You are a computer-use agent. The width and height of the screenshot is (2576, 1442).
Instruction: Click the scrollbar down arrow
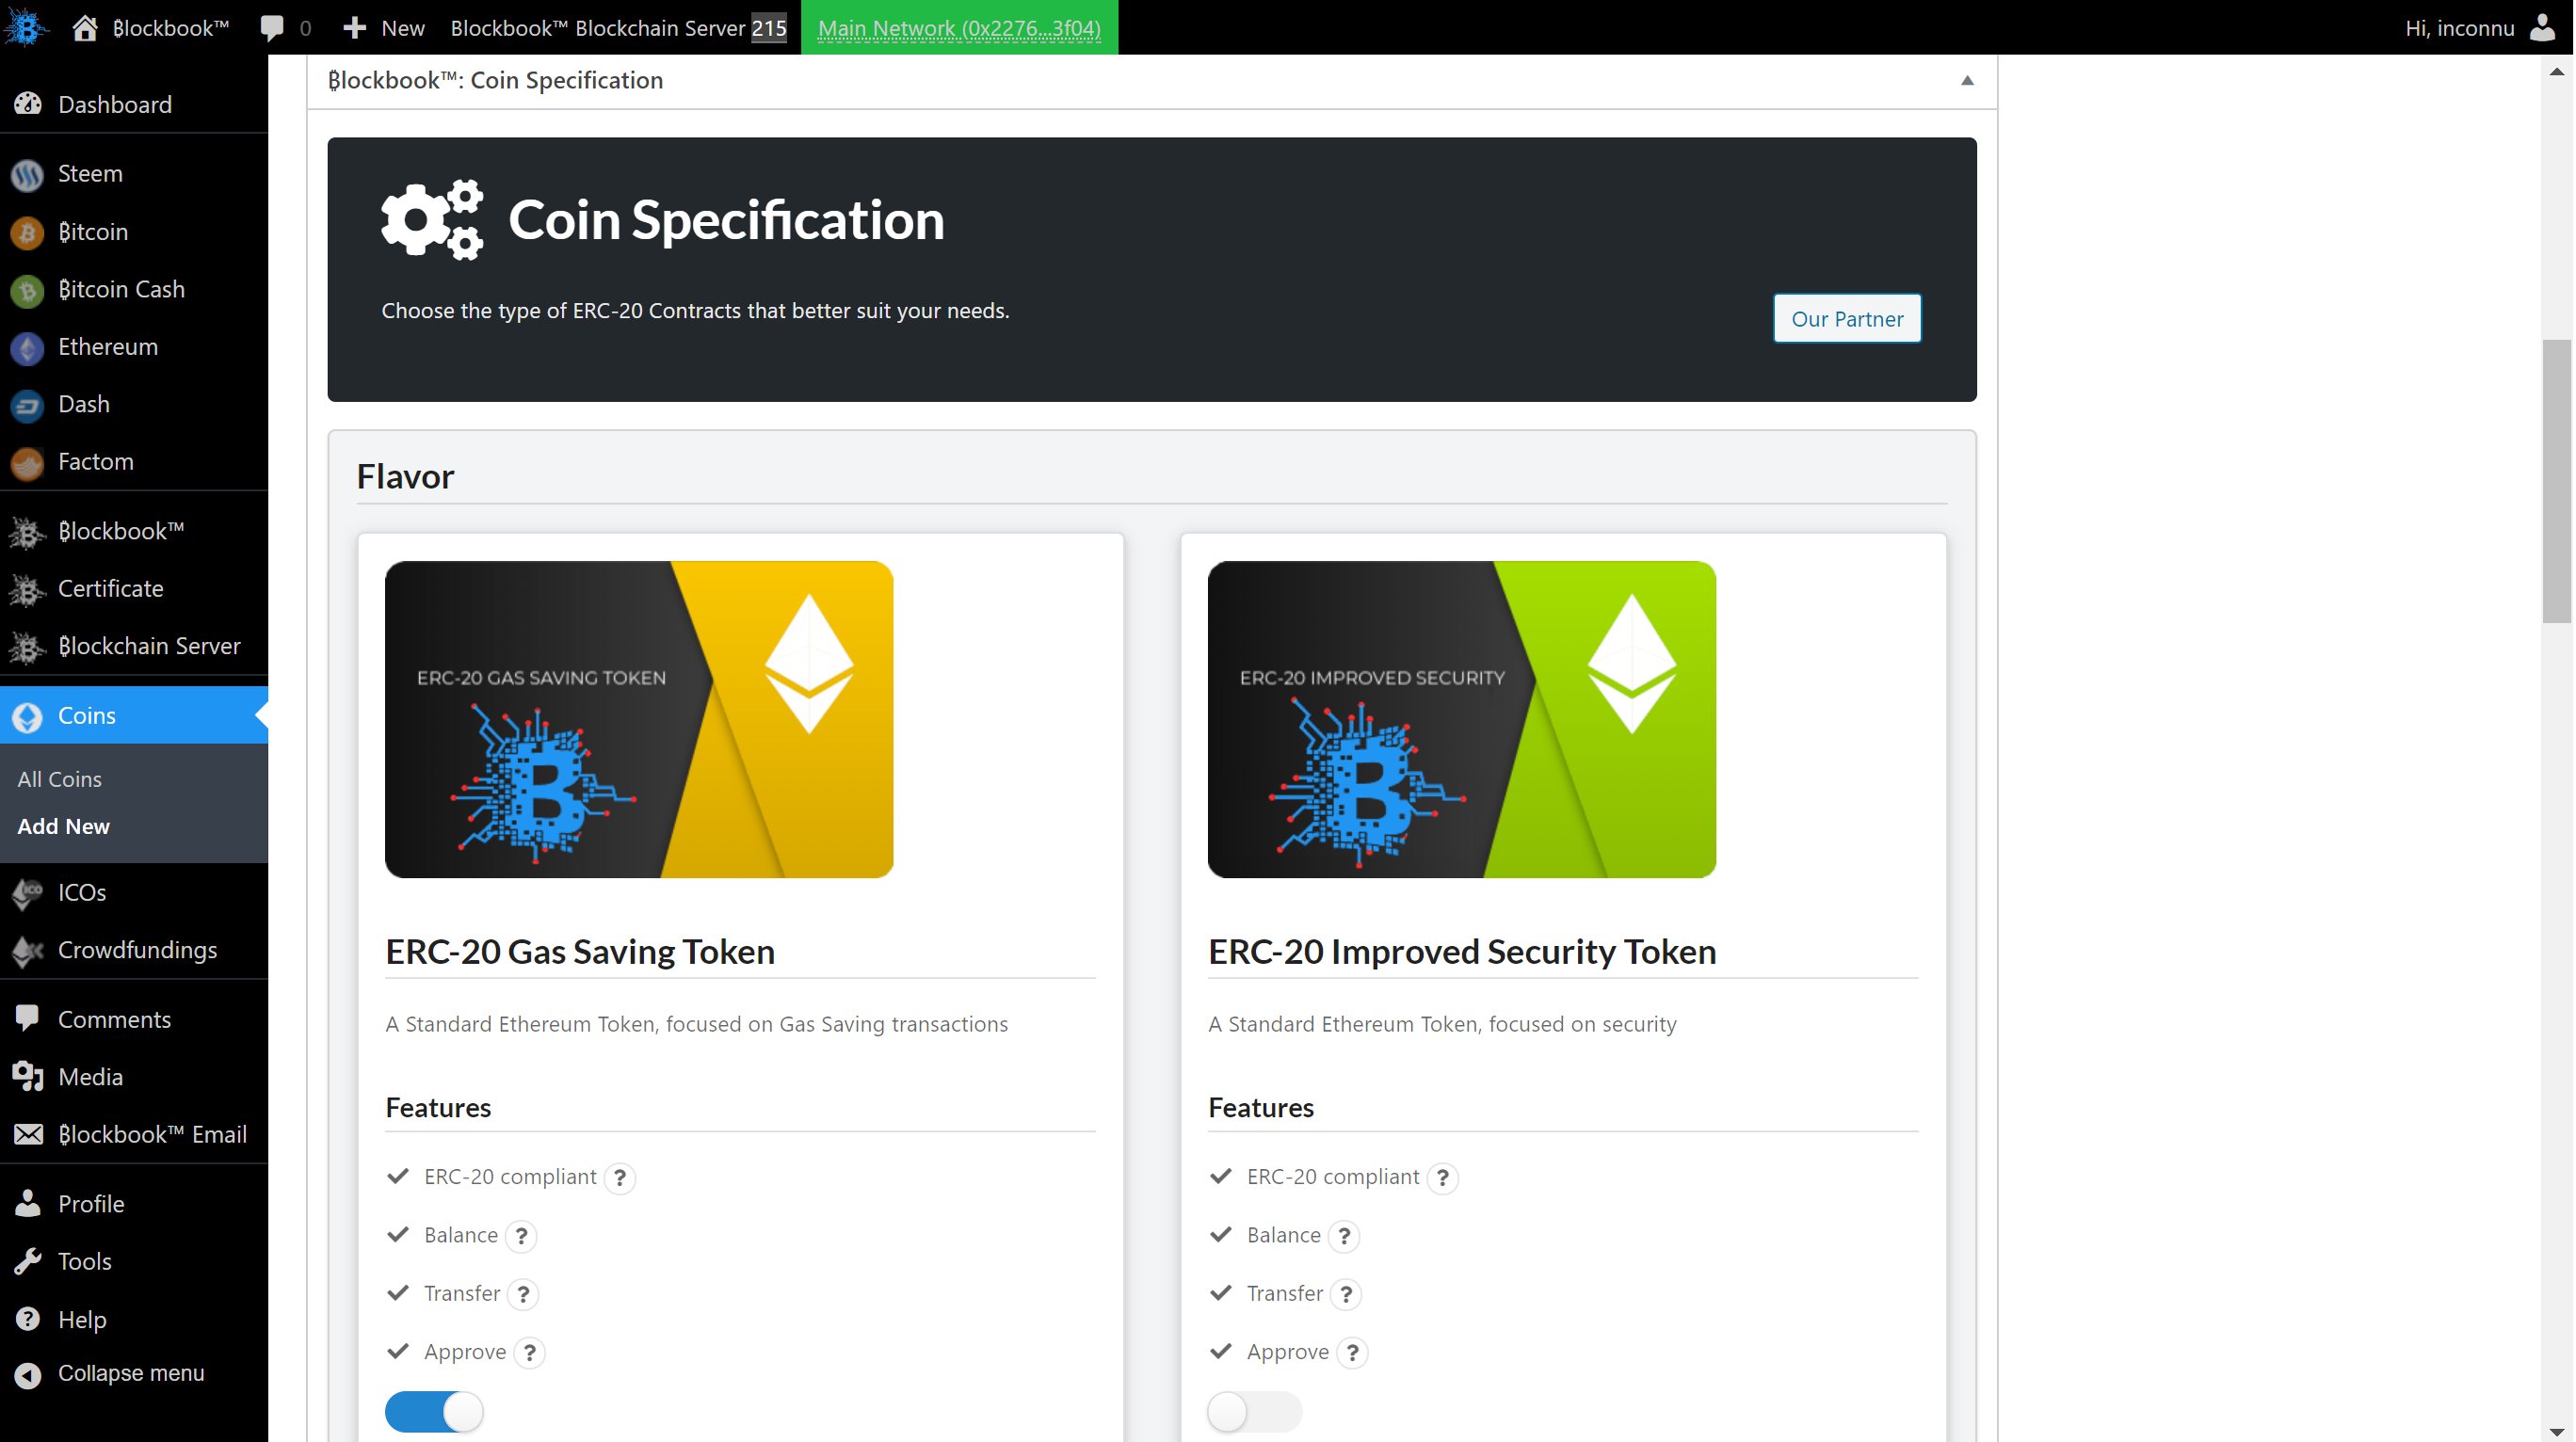tap(2557, 1431)
